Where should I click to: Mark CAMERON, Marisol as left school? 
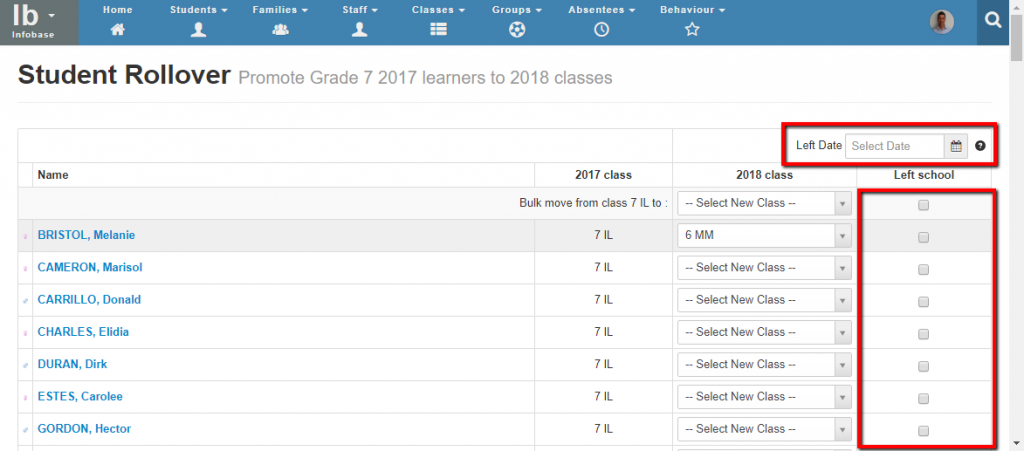923,269
